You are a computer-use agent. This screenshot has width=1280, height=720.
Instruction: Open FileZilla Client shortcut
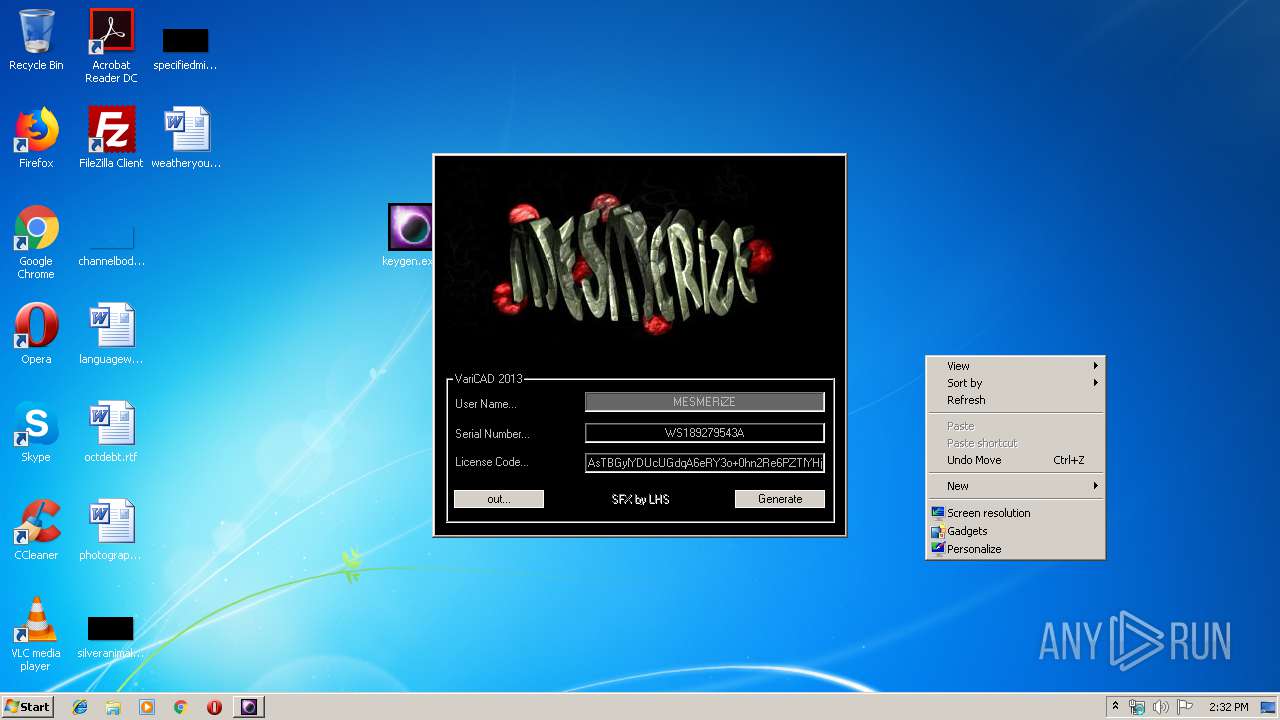111,138
